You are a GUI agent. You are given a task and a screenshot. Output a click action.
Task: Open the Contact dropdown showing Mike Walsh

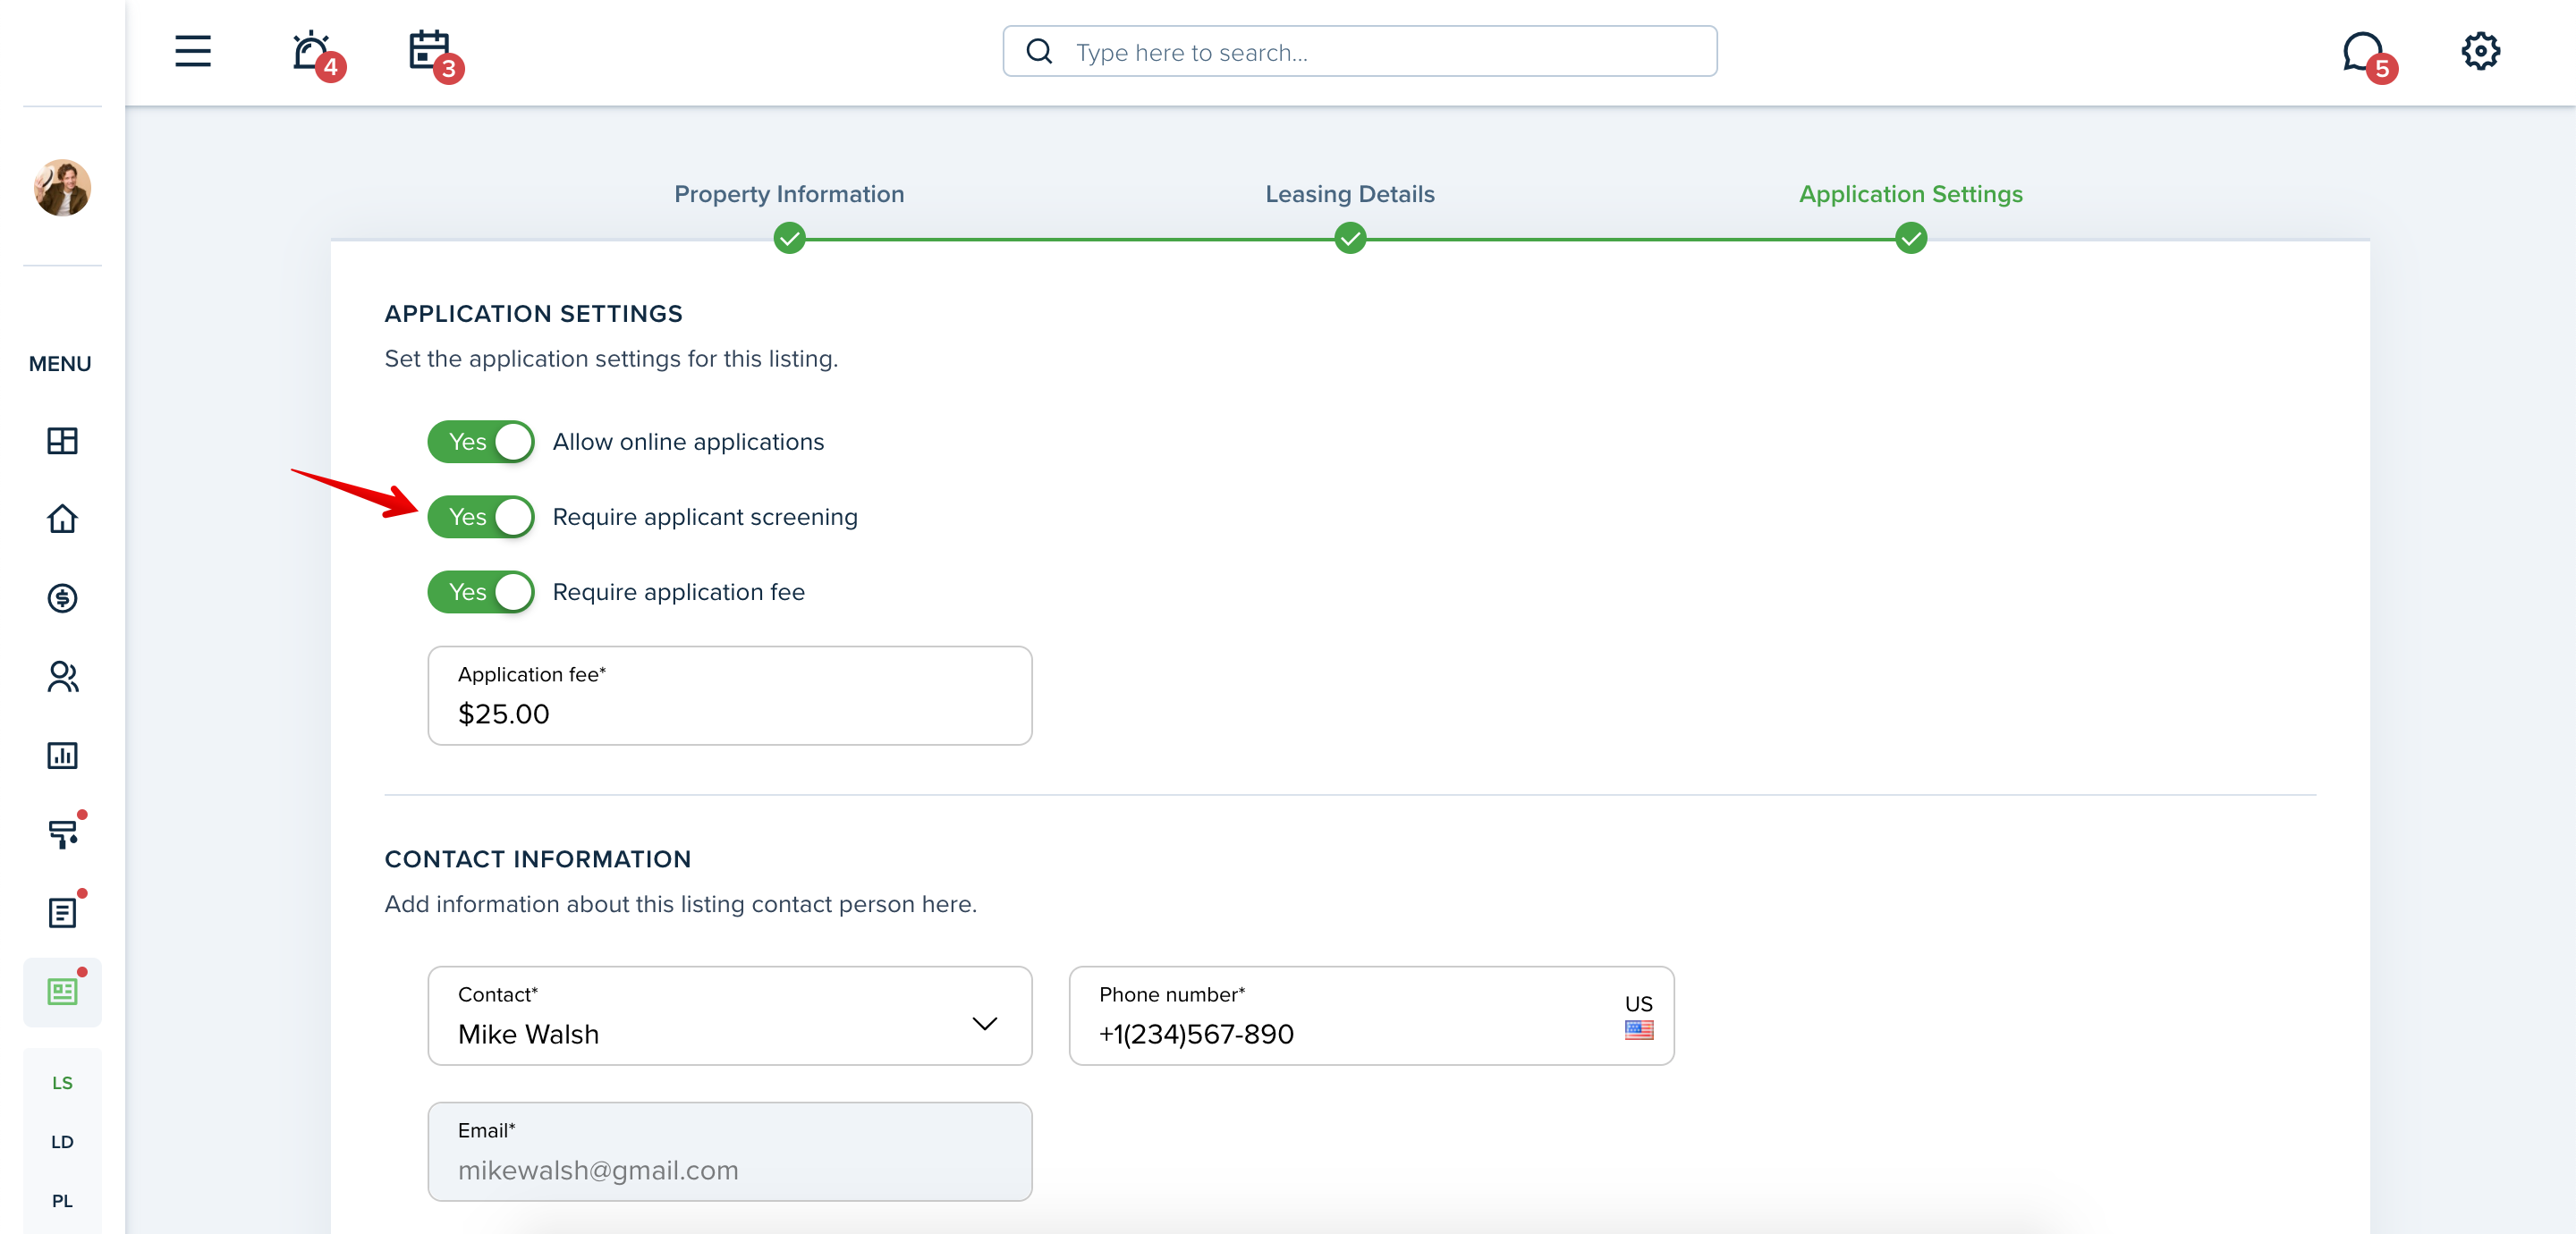730,1015
